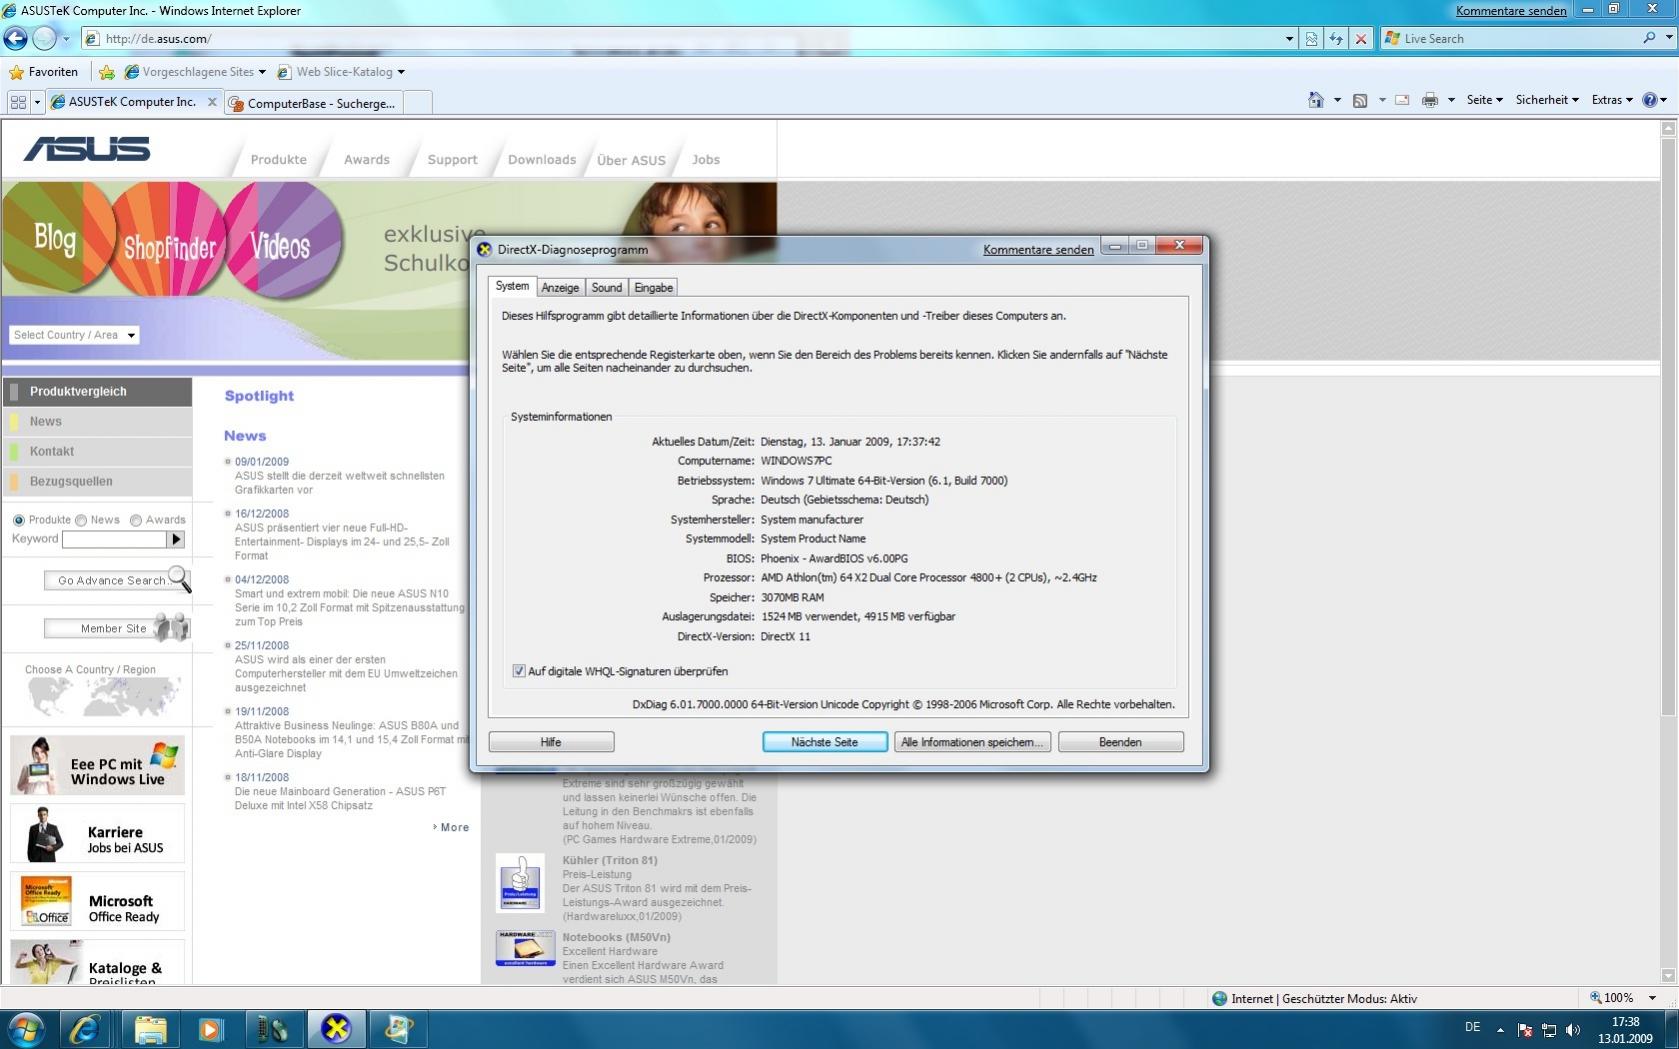Open the Select Country / Area dropdown
The height and width of the screenshot is (1049, 1679).
point(74,335)
